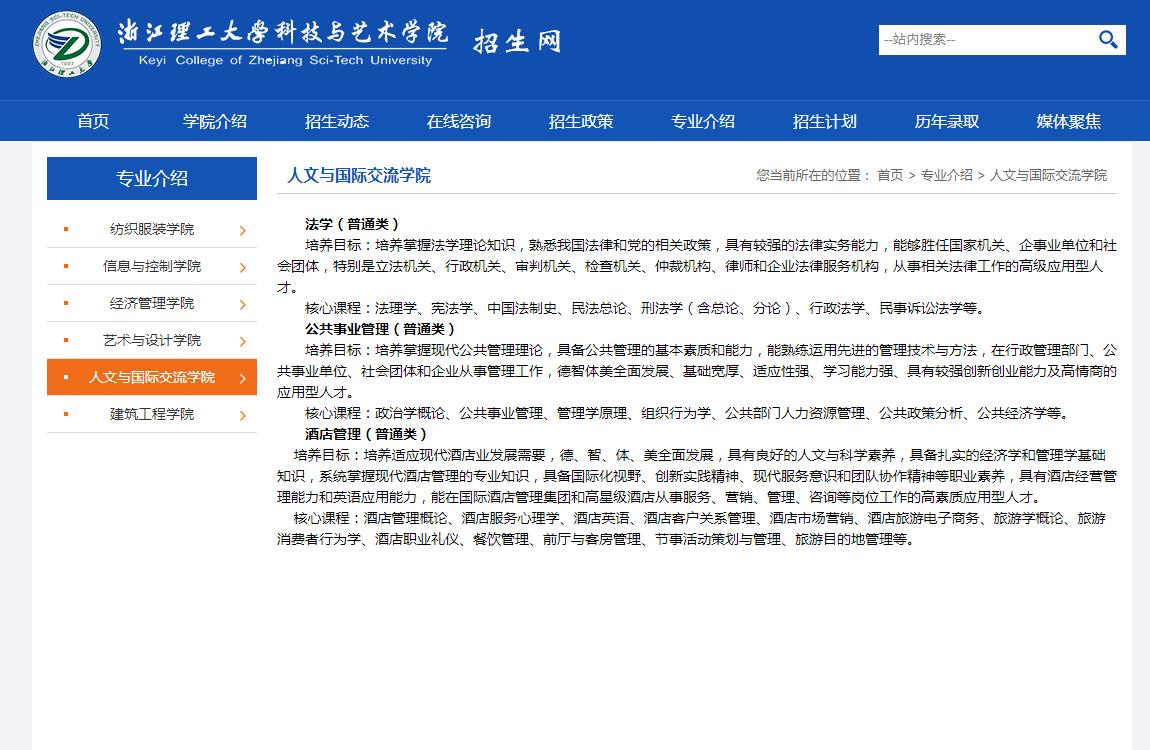The image size is (1150, 750).
Task: Click the university logo emblem
Action: pos(67,43)
